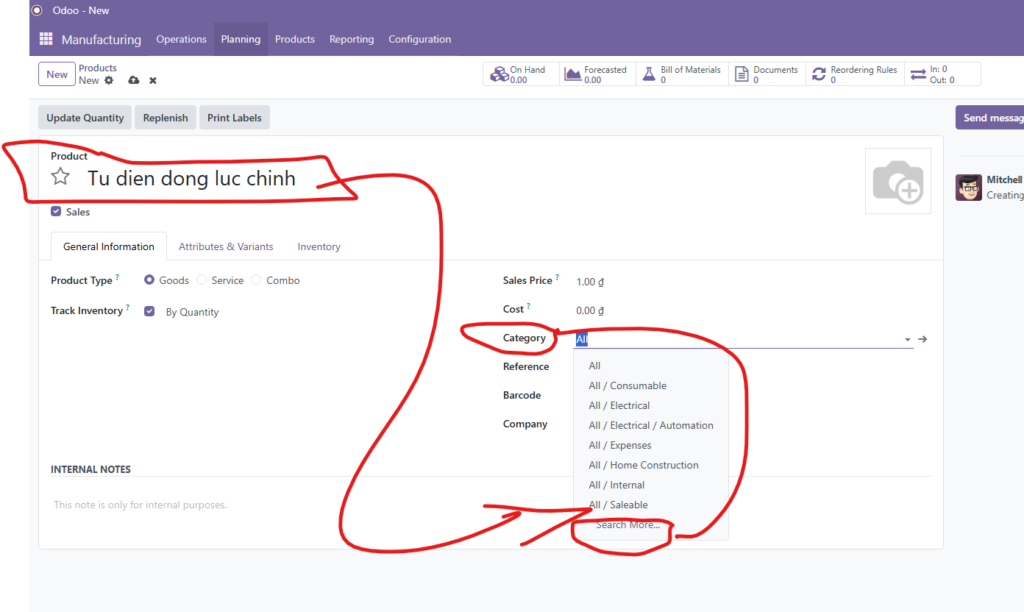The image size is (1024, 612).
Task: Upload product image via camera icon
Action: (897, 182)
